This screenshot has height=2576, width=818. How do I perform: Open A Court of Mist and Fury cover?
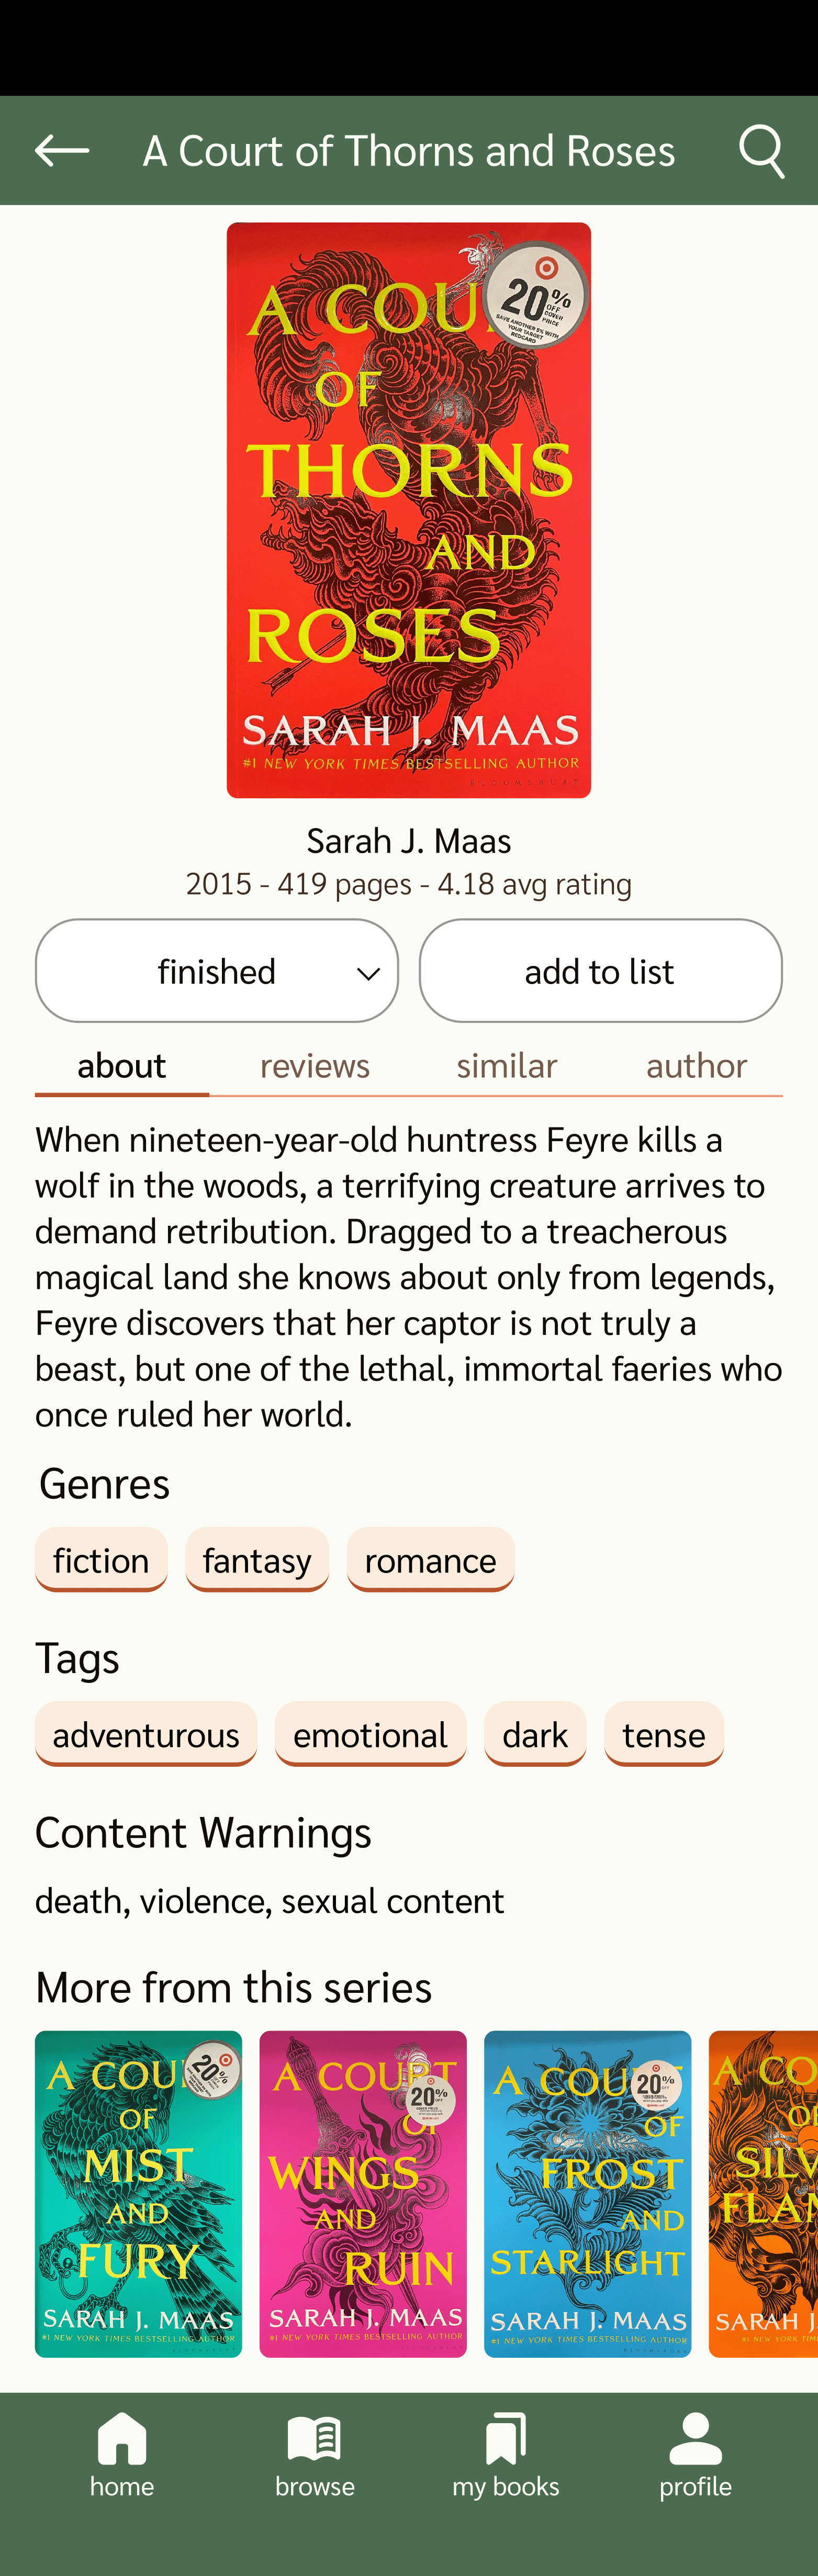tap(138, 2194)
